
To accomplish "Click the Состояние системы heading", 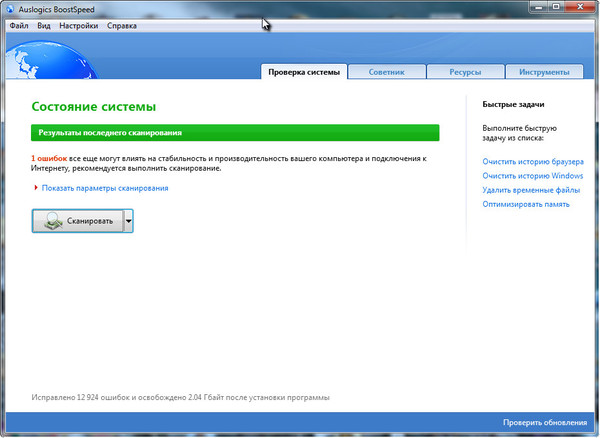I will coord(94,106).
